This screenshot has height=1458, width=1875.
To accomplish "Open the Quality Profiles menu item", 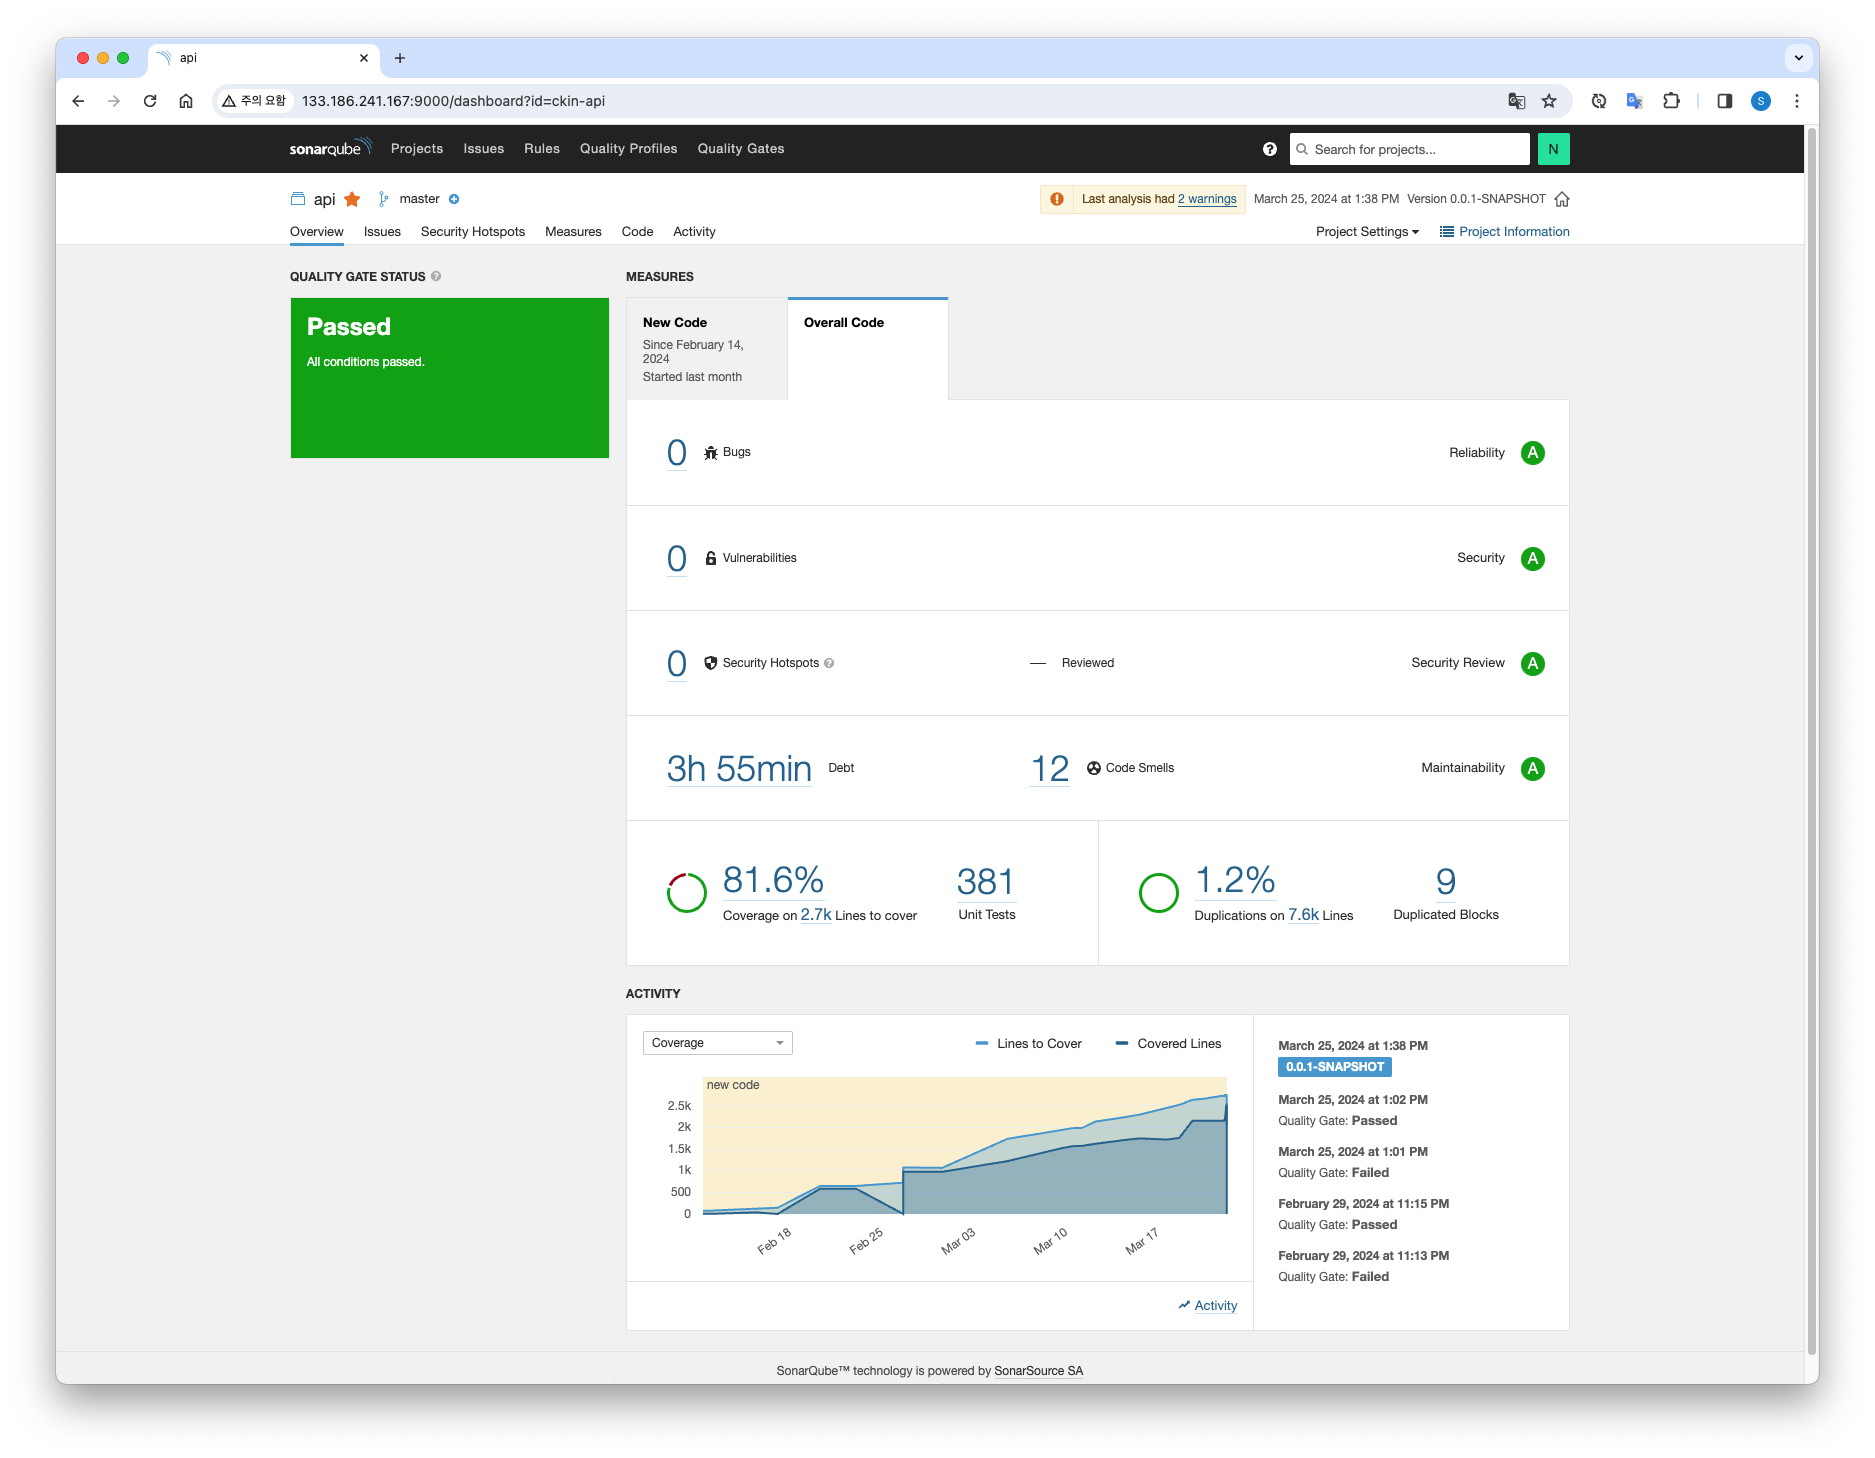I will click(x=628, y=149).
